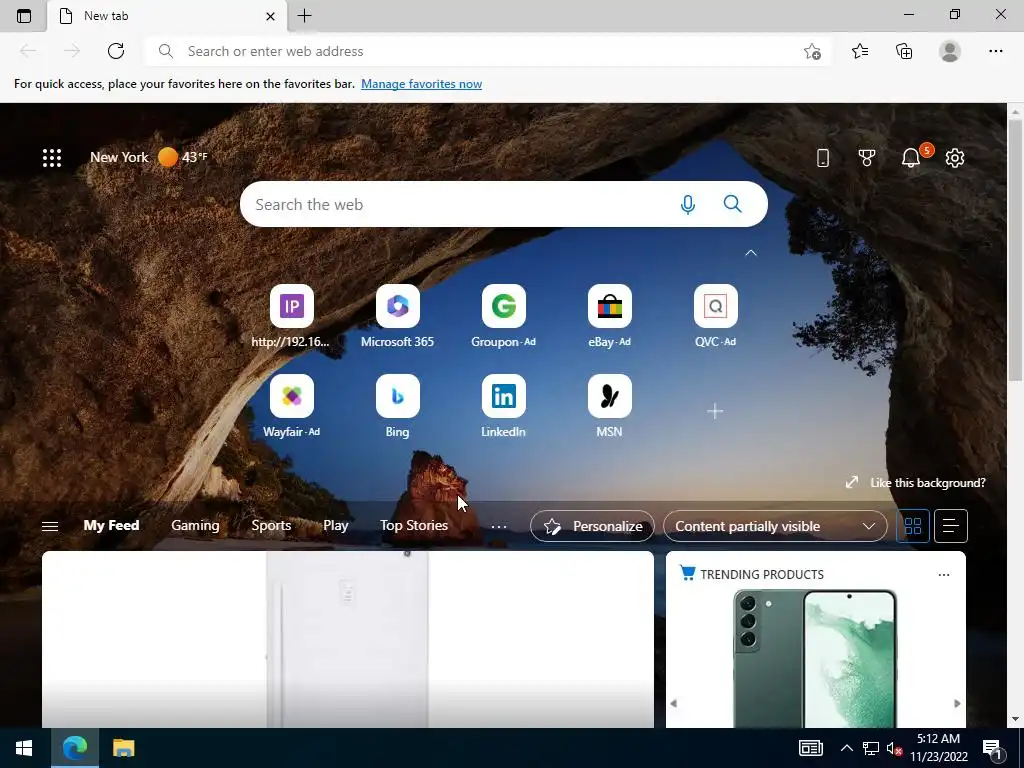
Task: Click Manage favorites now link
Action: click(x=421, y=84)
